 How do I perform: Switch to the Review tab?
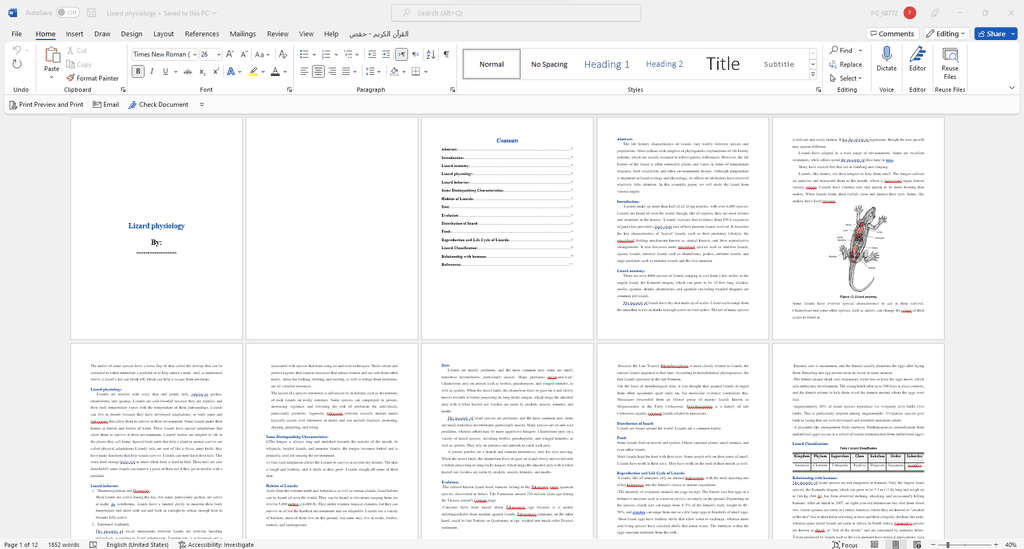click(x=278, y=34)
